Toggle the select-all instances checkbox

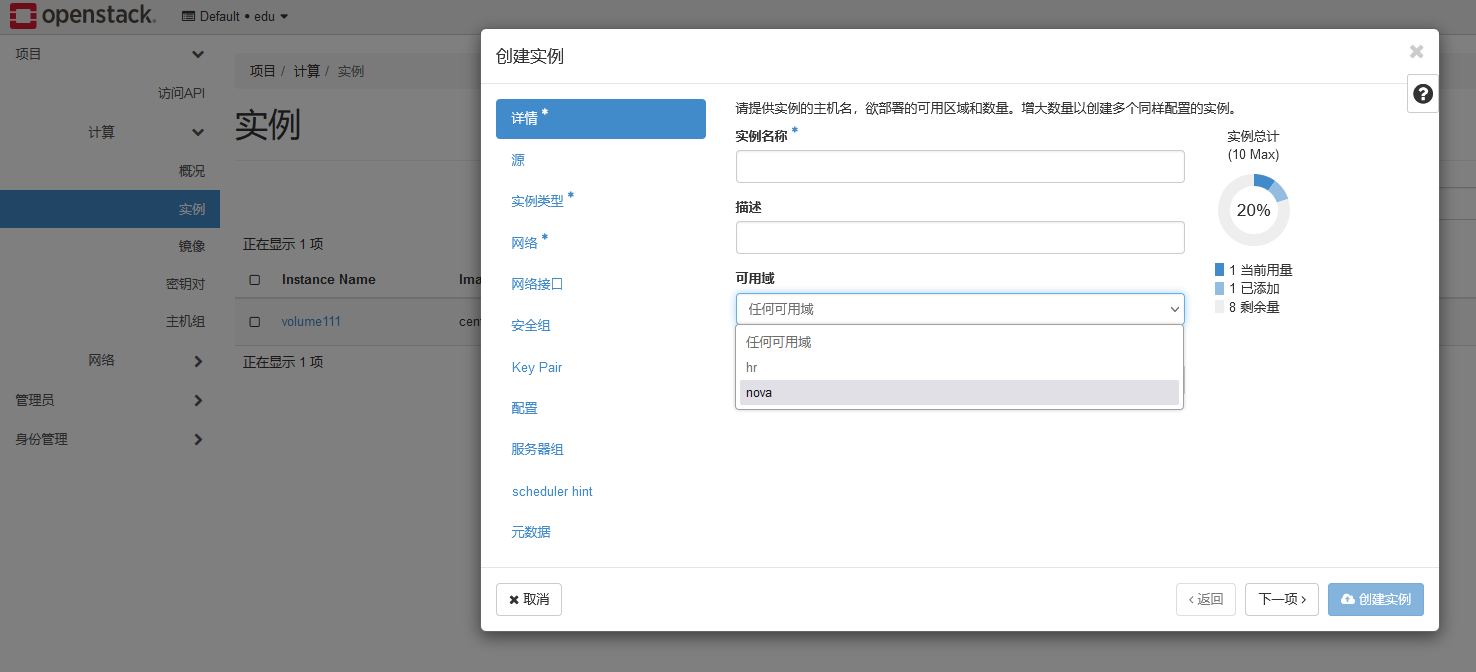pos(255,280)
